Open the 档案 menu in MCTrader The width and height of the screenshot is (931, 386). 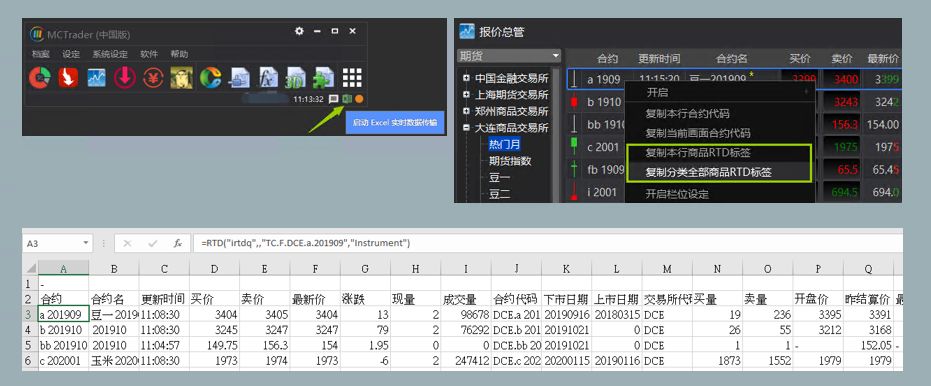point(40,54)
